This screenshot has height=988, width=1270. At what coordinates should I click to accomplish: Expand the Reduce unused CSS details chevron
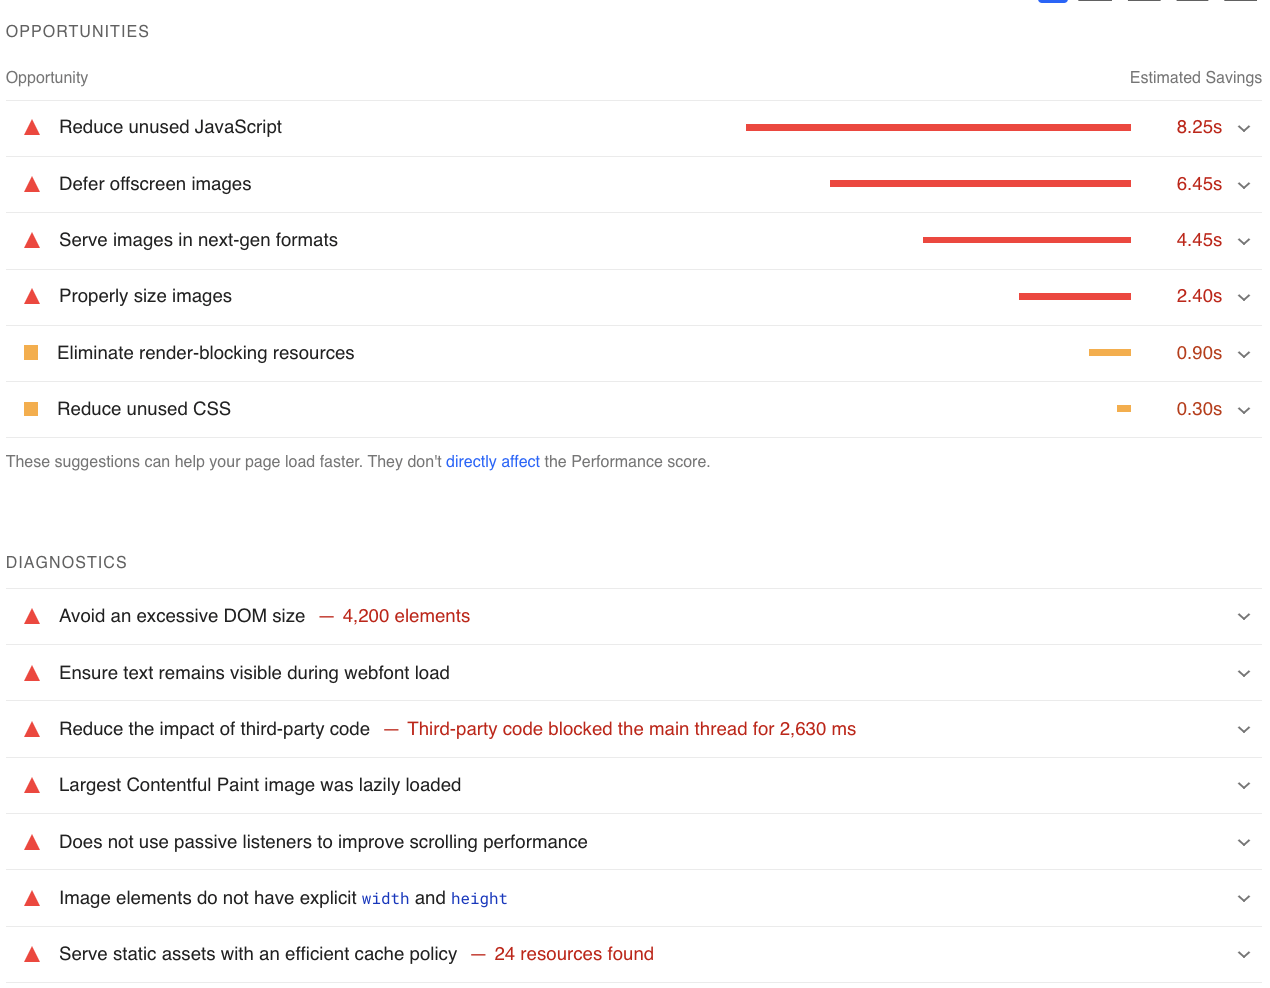coord(1244,410)
